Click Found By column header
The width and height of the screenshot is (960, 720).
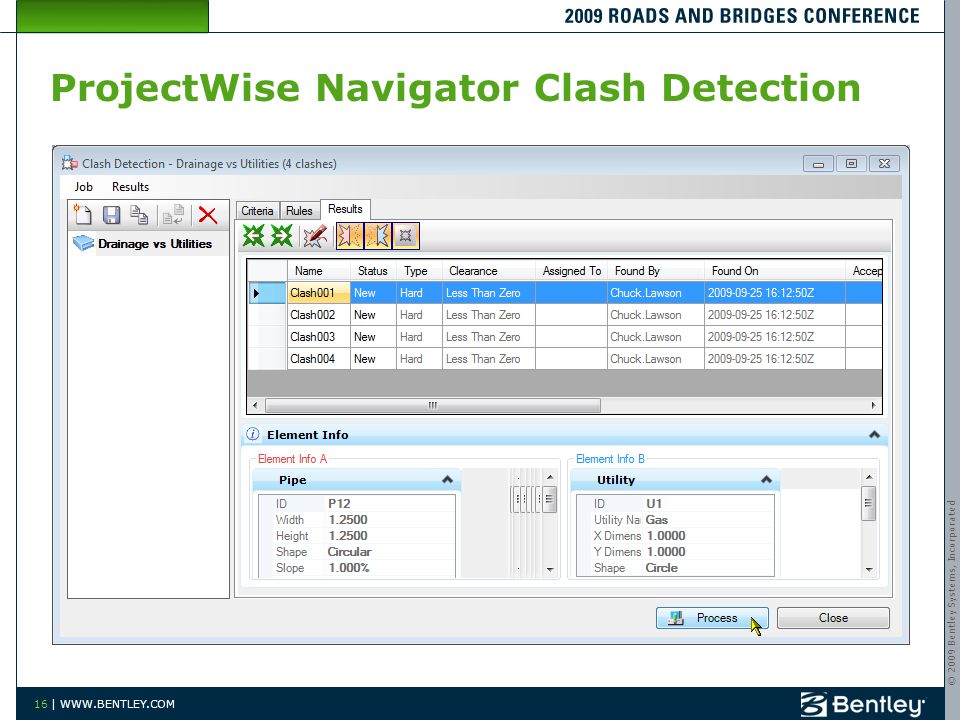[656, 271]
